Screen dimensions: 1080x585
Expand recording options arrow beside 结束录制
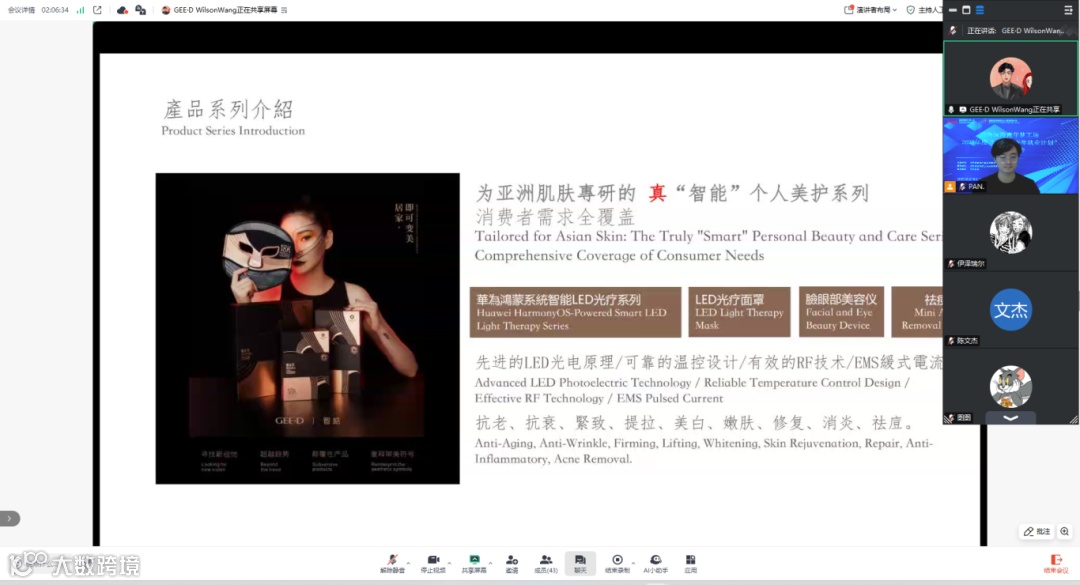(x=634, y=563)
